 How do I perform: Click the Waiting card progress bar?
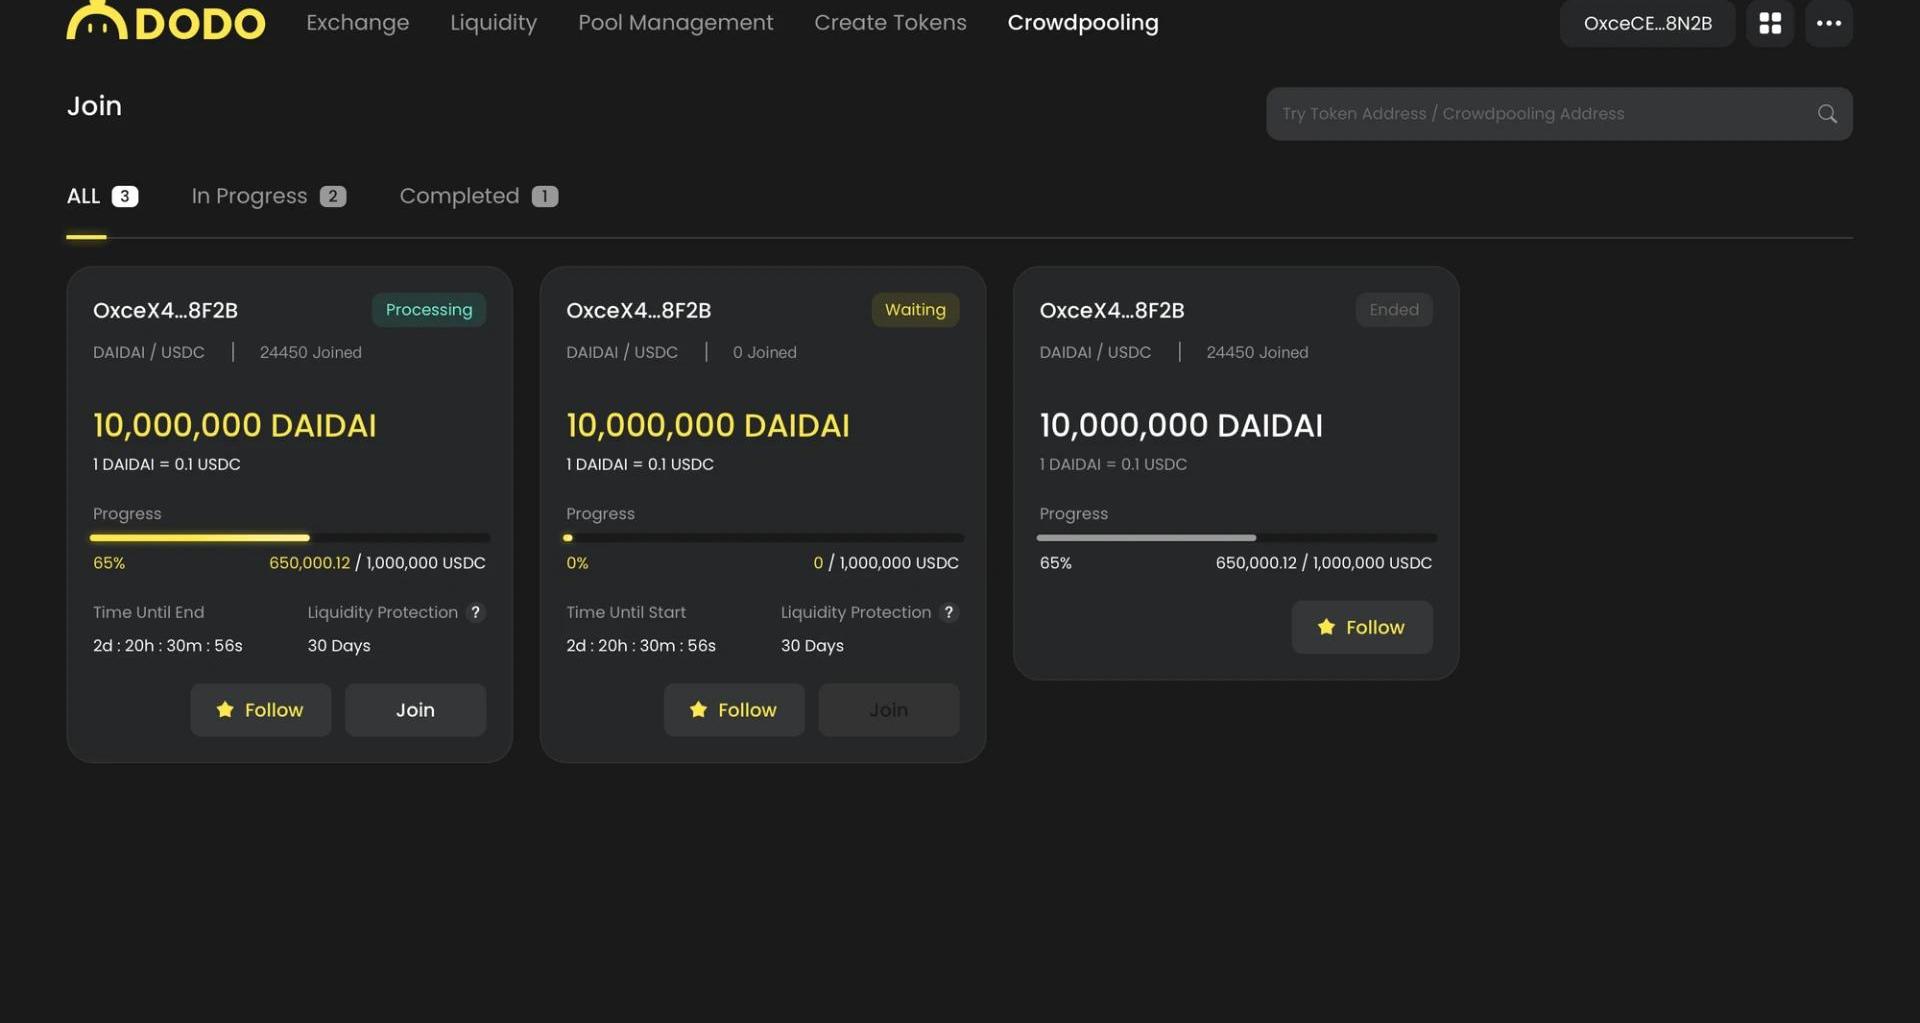[763, 538]
